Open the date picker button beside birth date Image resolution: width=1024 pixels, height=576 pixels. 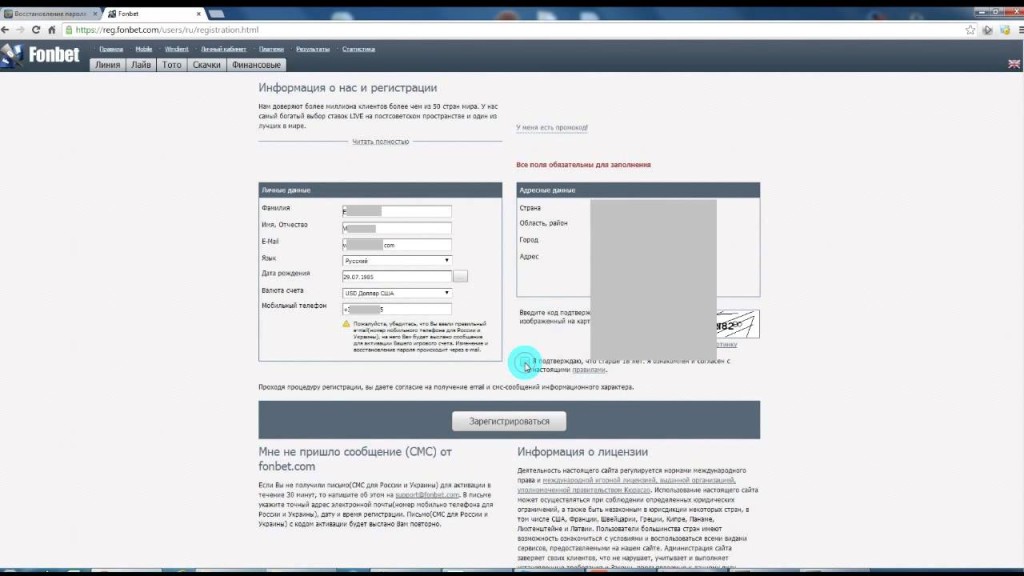(x=460, y=276)
